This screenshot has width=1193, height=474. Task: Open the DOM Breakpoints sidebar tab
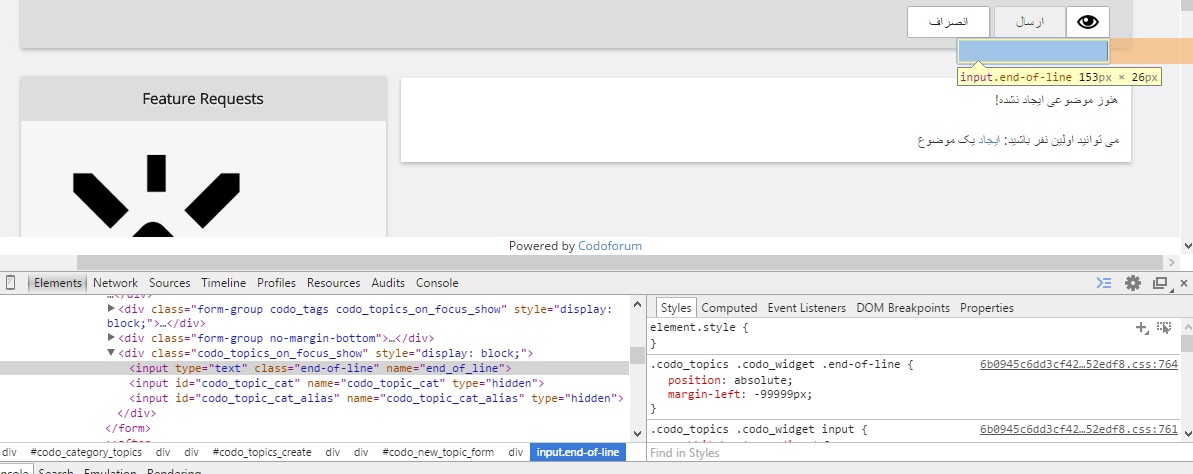coord(903,308)
